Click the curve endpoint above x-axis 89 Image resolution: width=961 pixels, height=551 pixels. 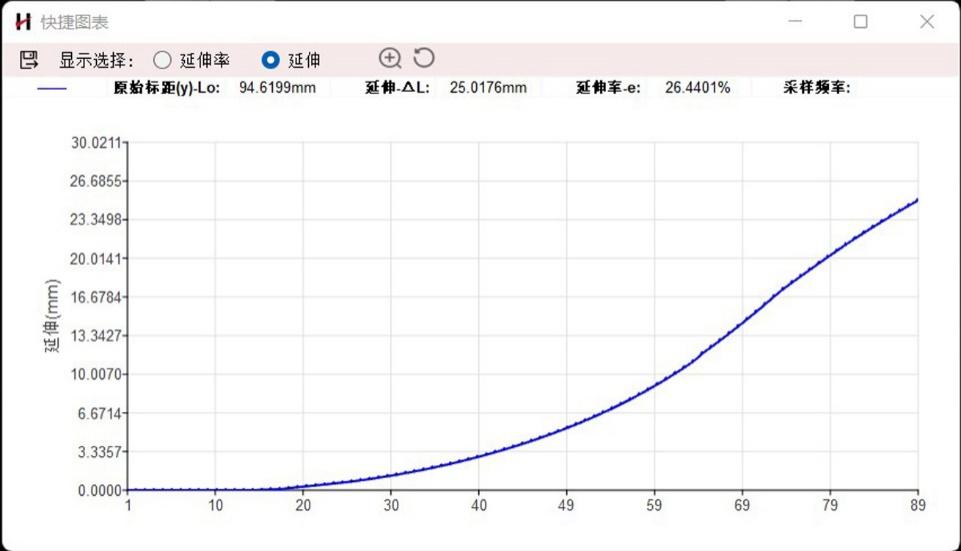pyautogui.click(x=917, y=200)
